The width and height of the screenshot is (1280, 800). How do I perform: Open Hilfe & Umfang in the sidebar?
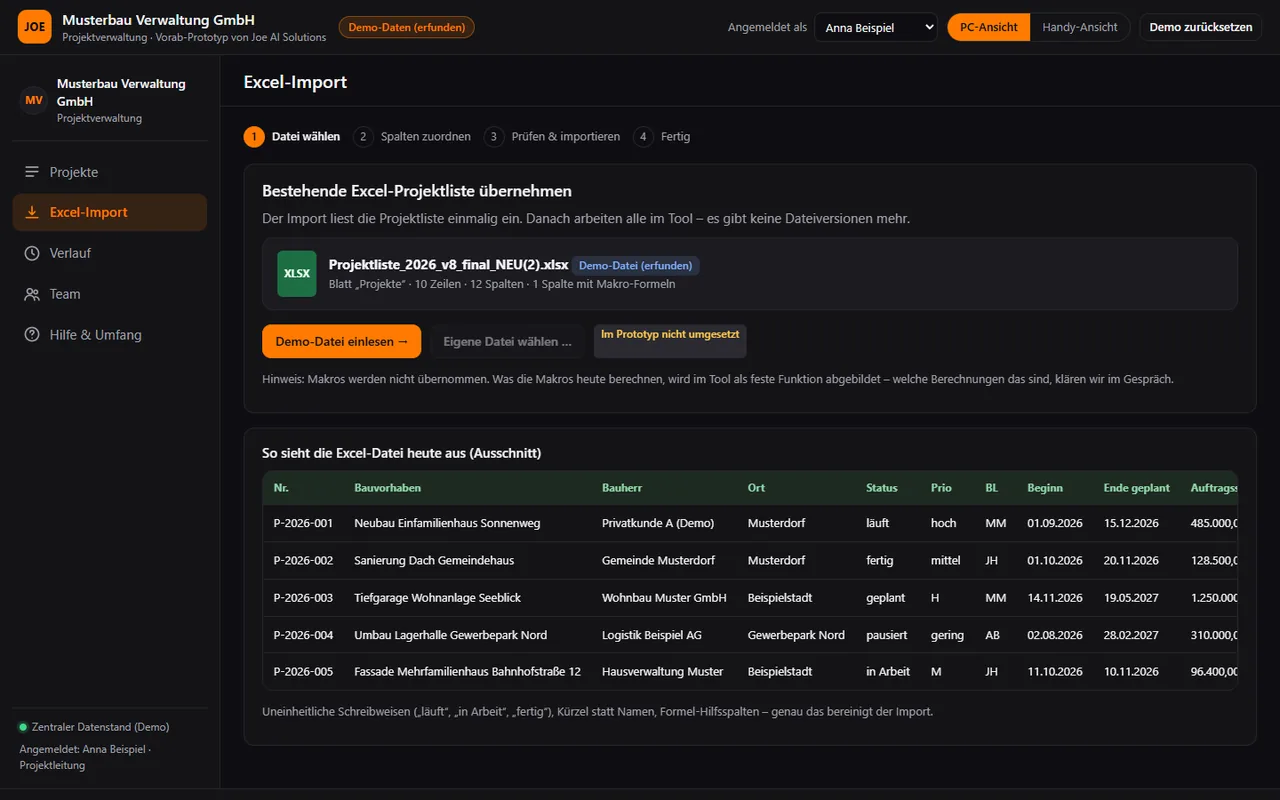[x=110, y=335]
